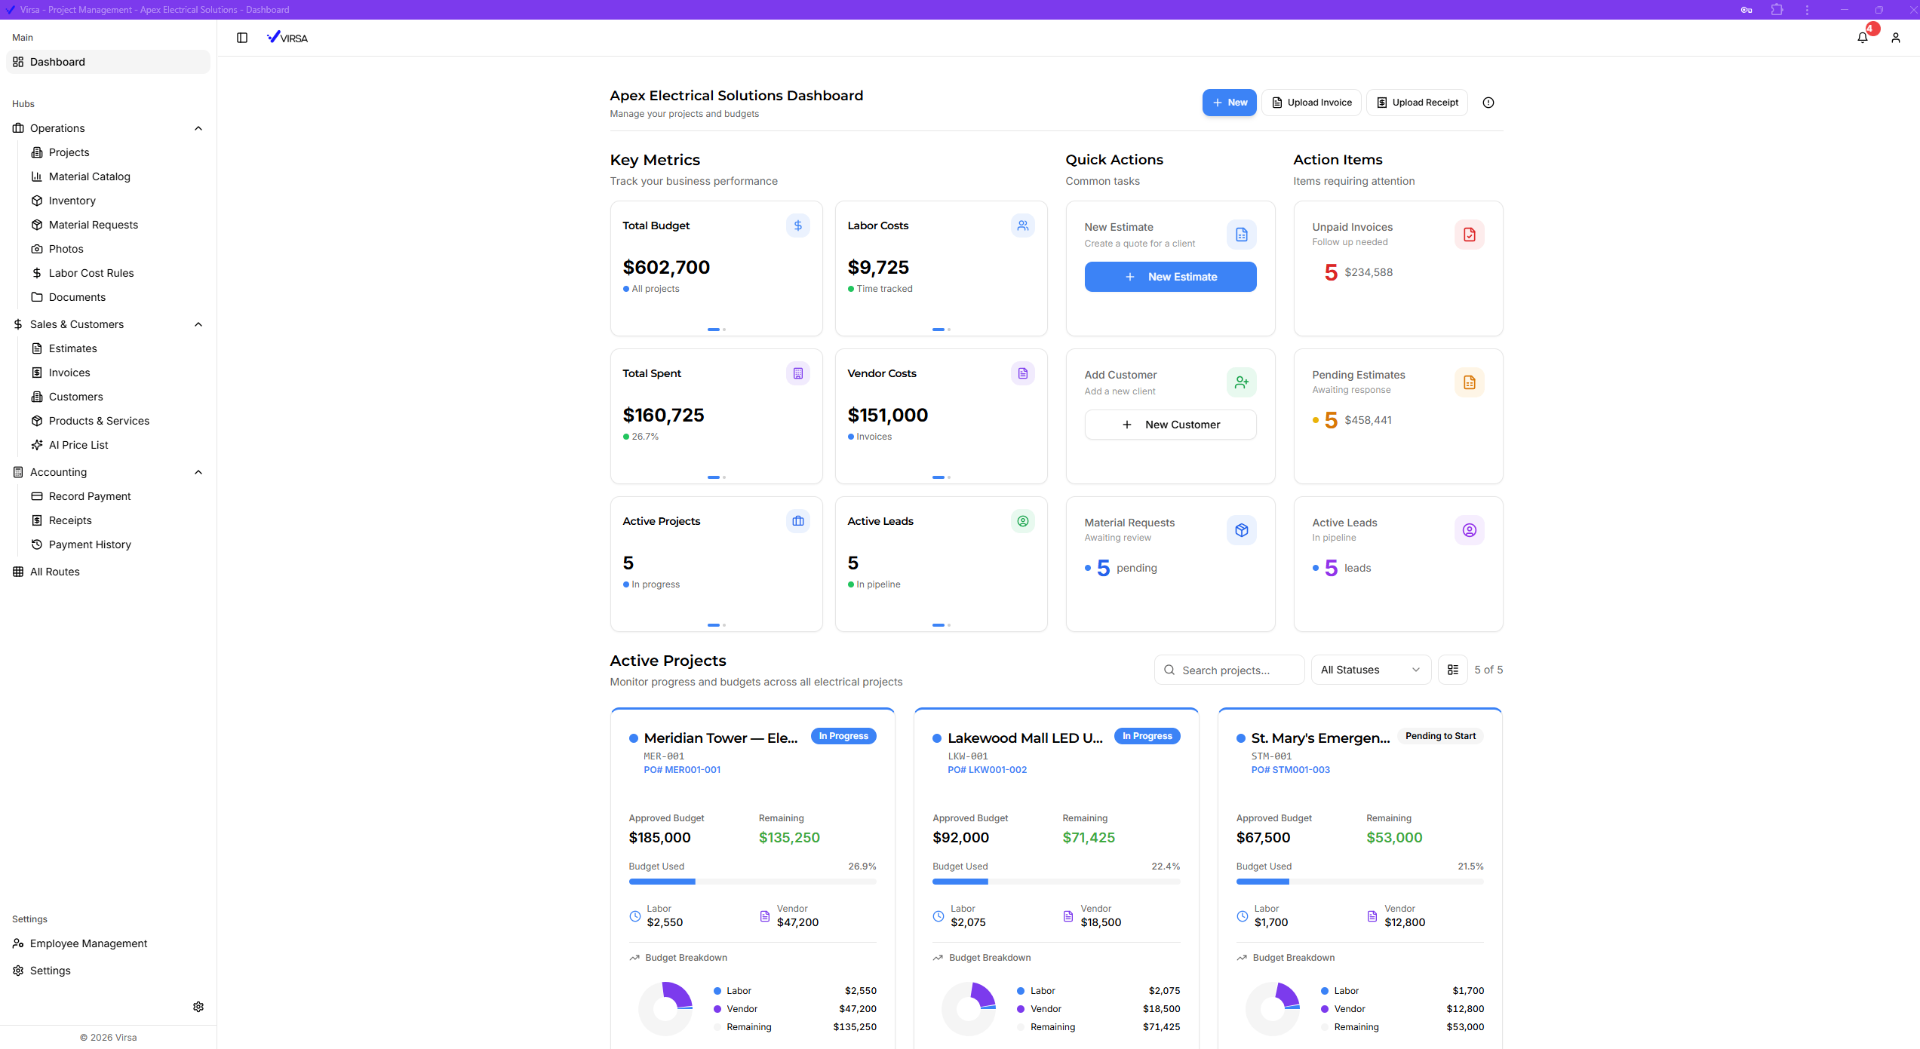The image size is (1920, 1049).
Task: Open All Routes
Action: 55,572
